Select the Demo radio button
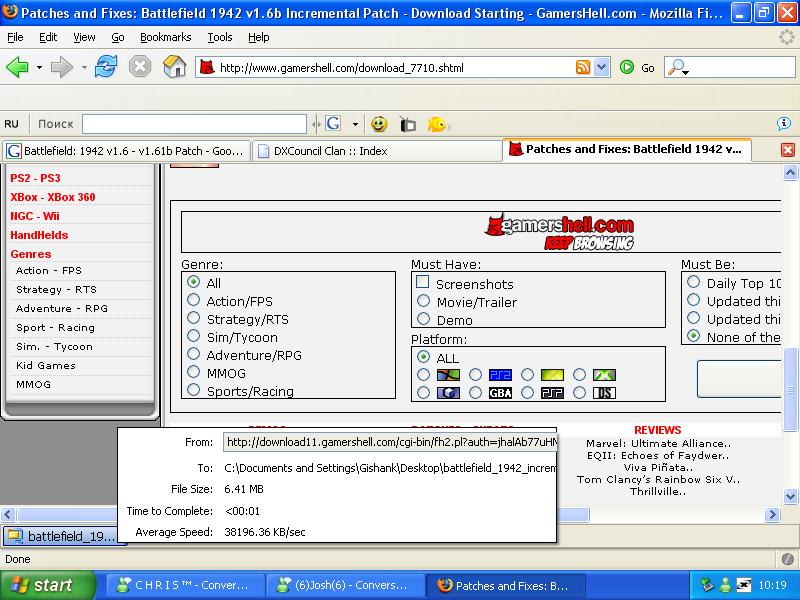The width and height of the screenshot is (800, 600). 423,319
